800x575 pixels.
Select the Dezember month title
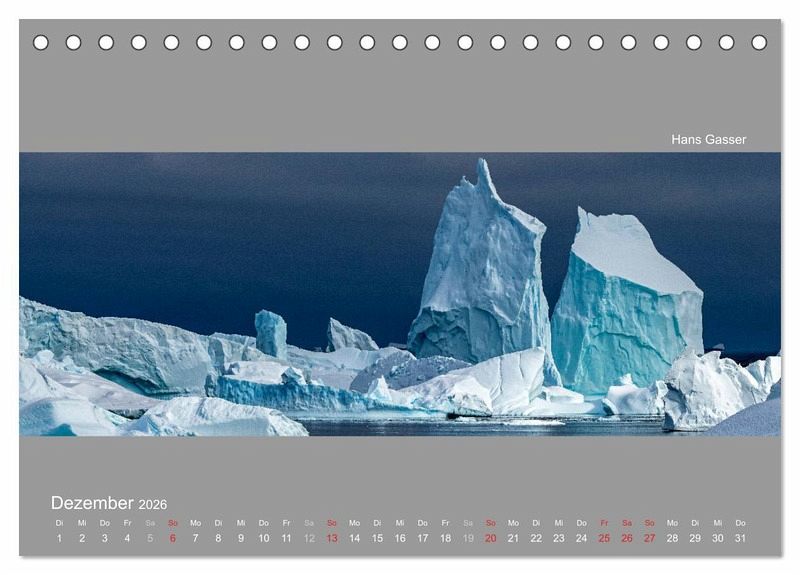pos(92,503)
